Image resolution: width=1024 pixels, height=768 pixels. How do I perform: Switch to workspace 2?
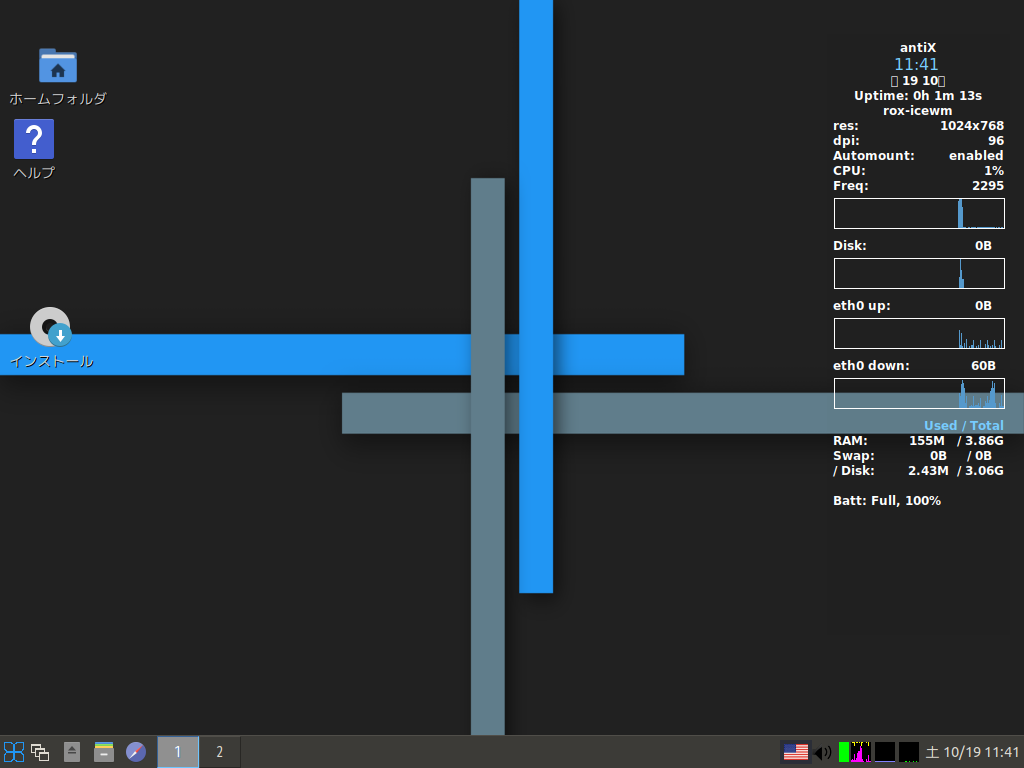coord(219,752)
